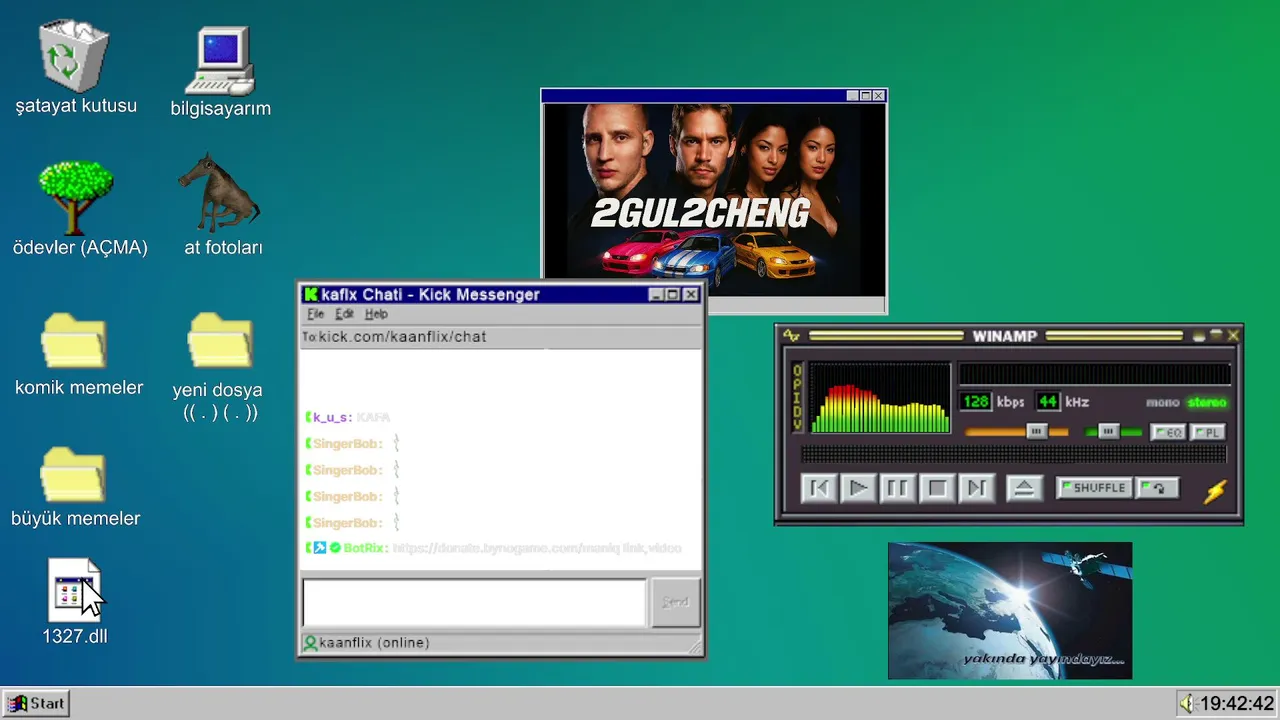The width and height of the screenshot is (1280, 720).
Task: Click the OPIDV options strip in Winamp
Action: click(x=797, y=398)
